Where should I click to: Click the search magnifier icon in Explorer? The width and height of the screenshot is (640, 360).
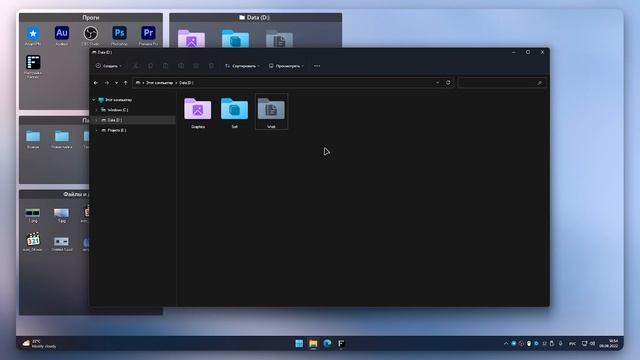(539, 83)
